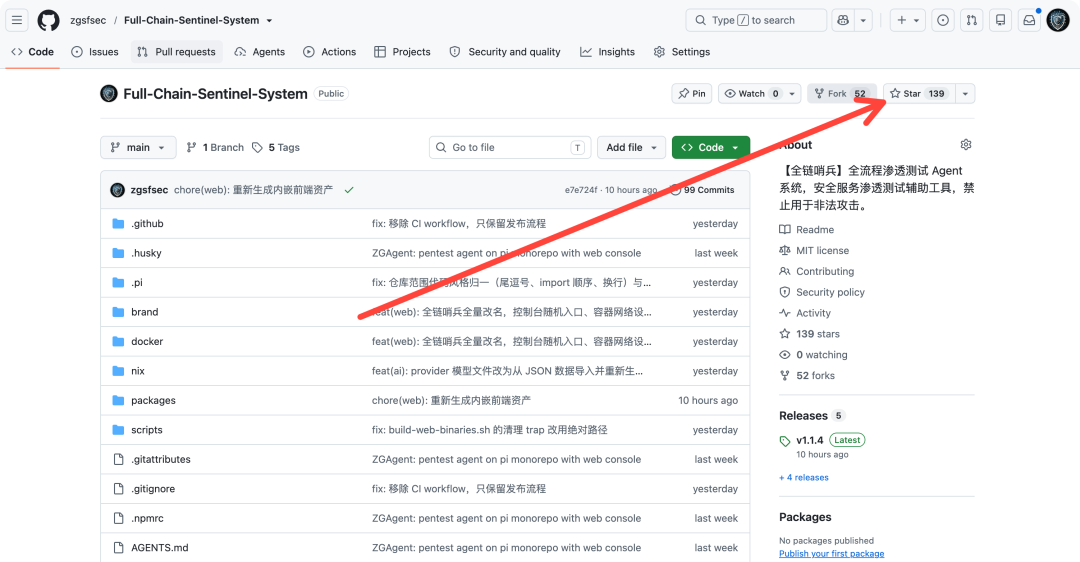Focus the Type / to search box

(756, 20)
